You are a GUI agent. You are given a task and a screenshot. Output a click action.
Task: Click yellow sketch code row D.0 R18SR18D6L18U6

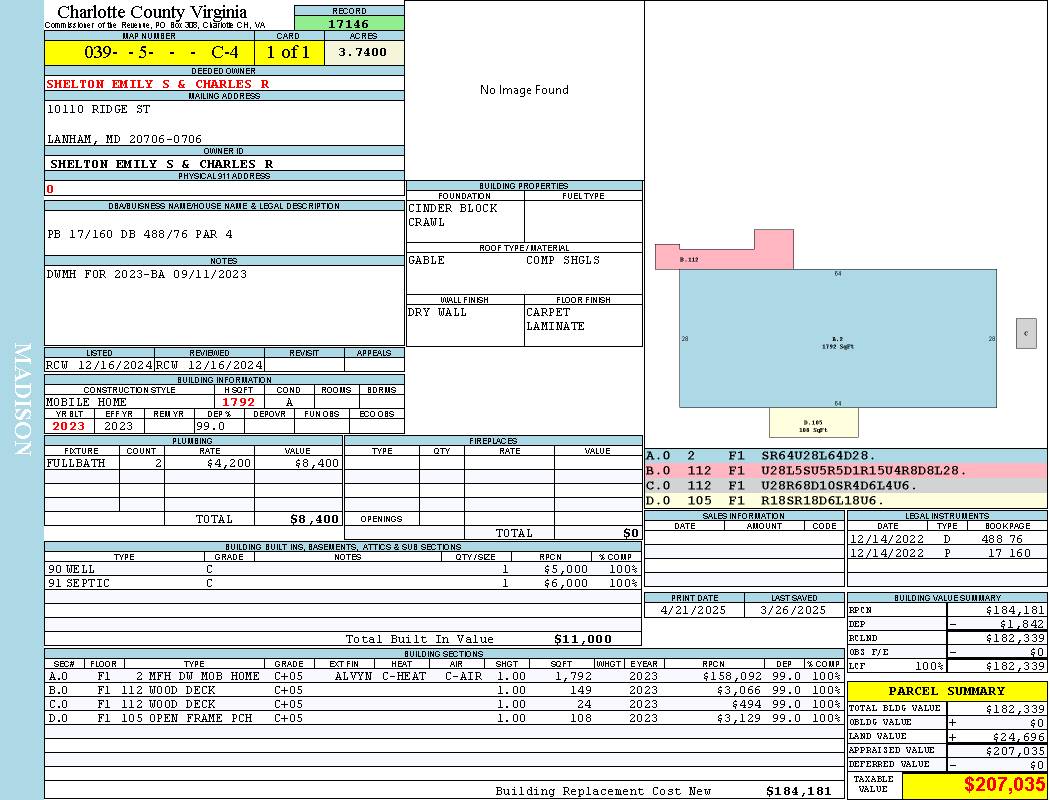(846, 500)
